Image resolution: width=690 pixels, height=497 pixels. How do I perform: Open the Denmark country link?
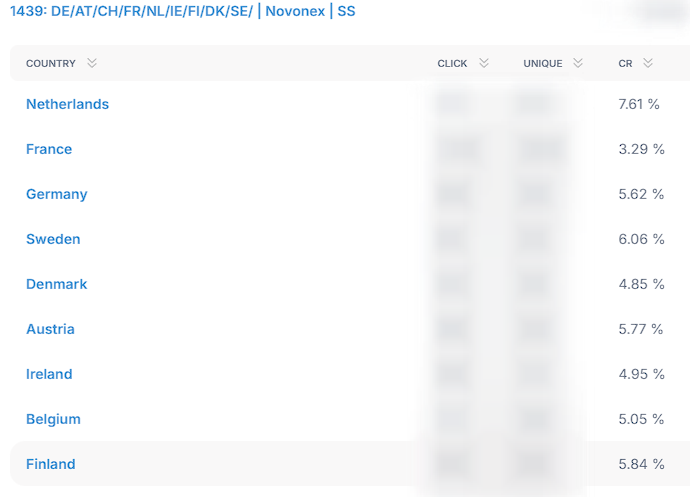(x=57, y=284)
